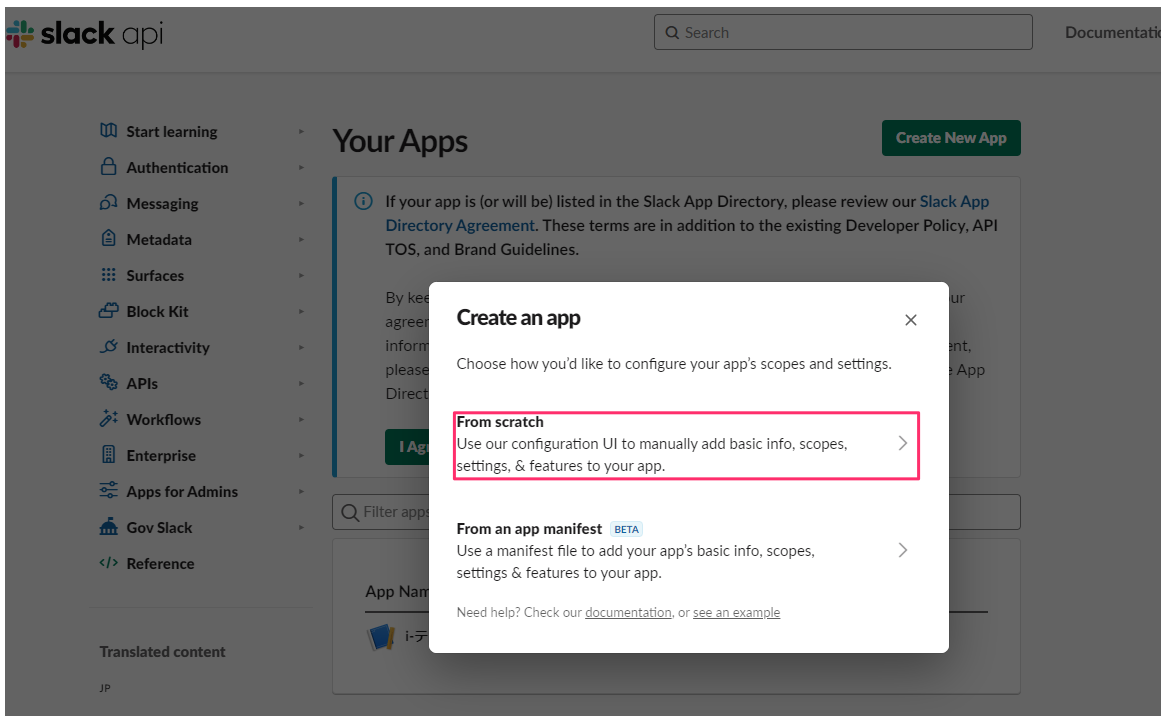Image resolution: width=1167 pixels, height=720 pixels.
Task: Click the Reference code brackets icon
Action: (x=109, y=562)
